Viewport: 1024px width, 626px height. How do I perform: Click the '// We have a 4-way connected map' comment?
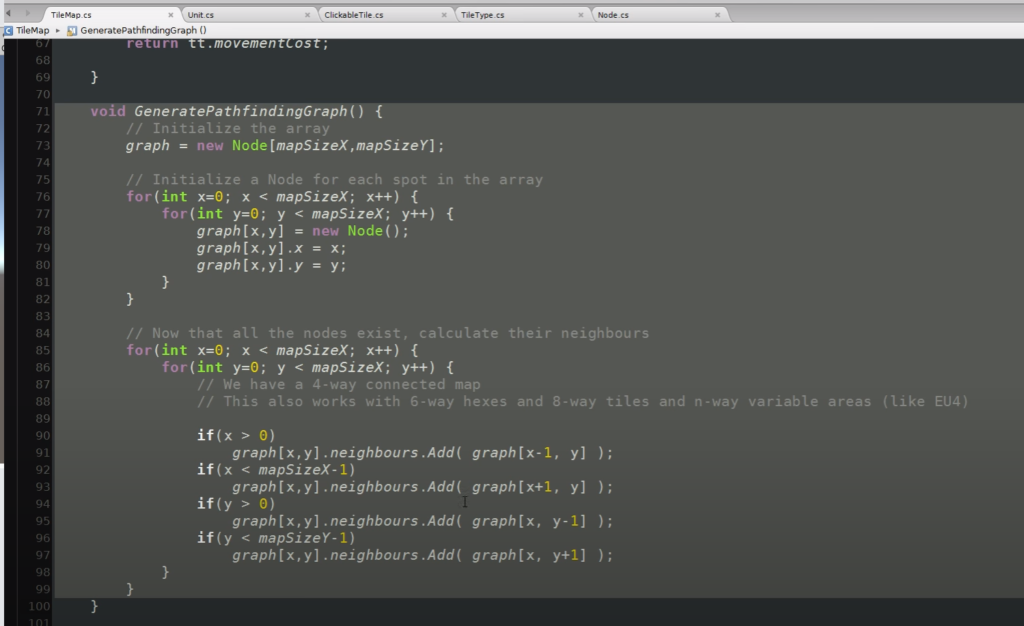[x=339, y=384]
